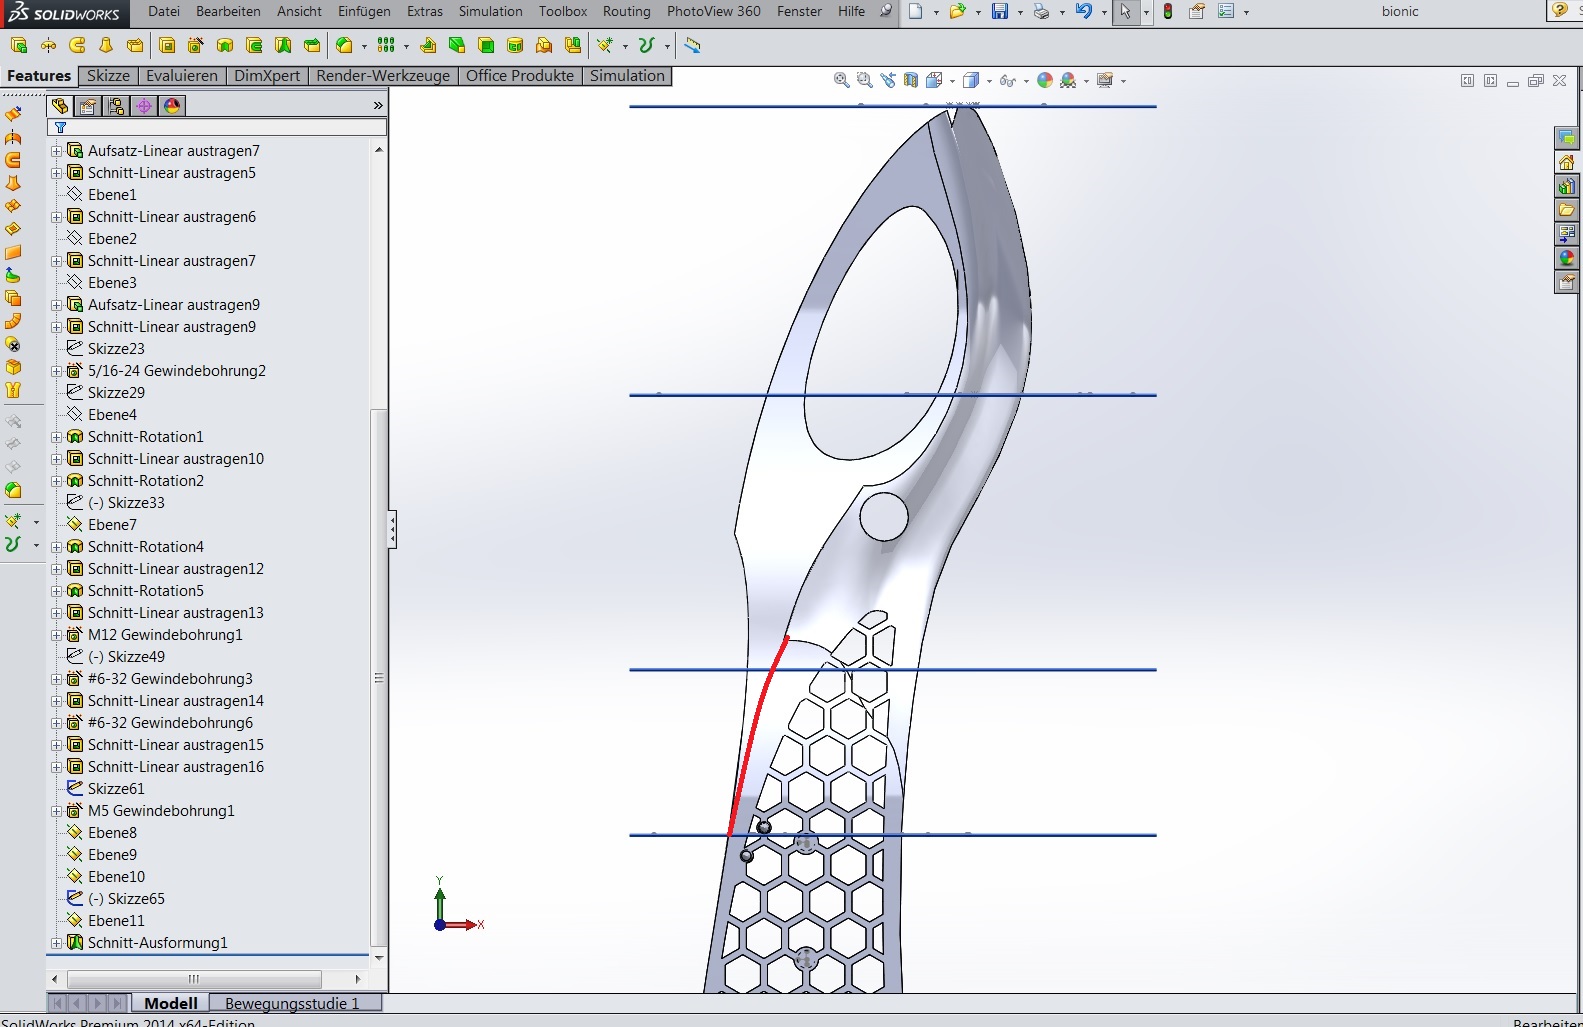Image resolution: width=1583 pixels, height=1027 pixels.
Task: Select (-) Skizze65 tree entry
Action: [x=126, y=899]
